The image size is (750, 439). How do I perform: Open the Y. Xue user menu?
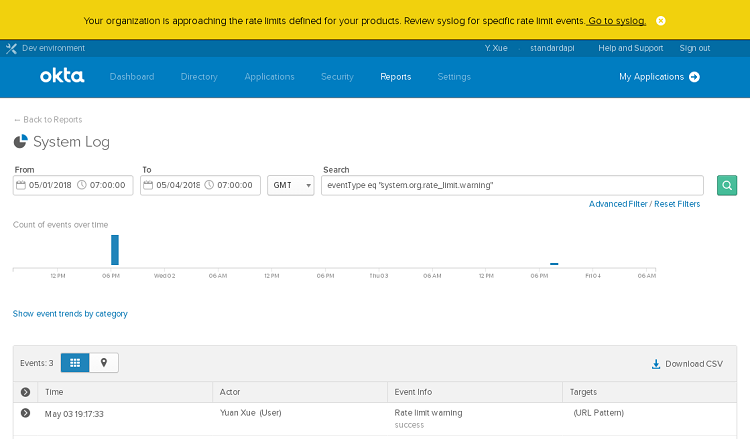(x=496, y=48)
